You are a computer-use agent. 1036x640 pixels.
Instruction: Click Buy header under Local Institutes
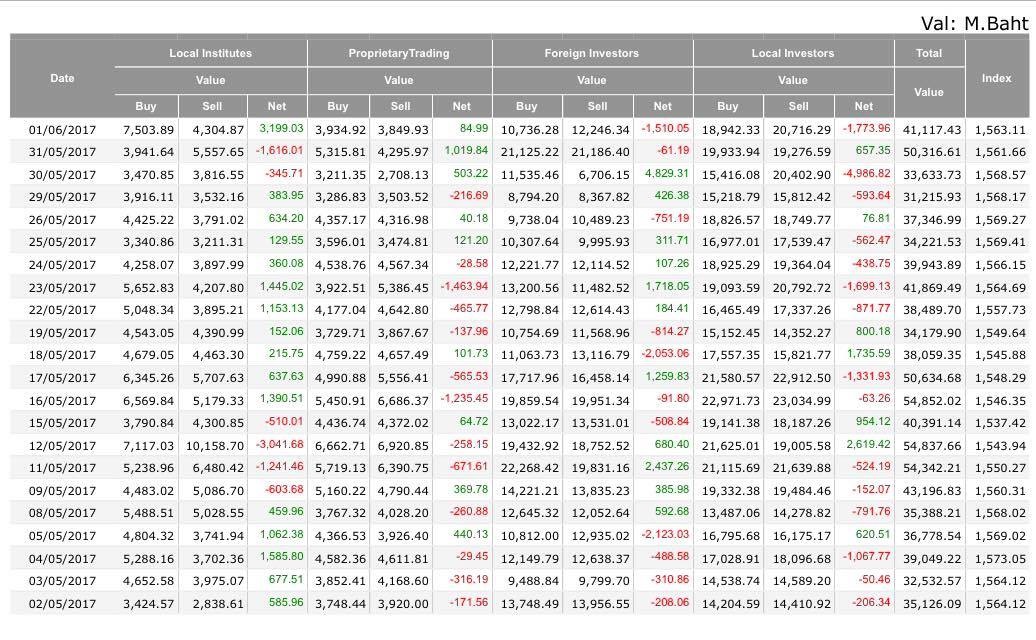pyautogui.click(x=146, y=106)
